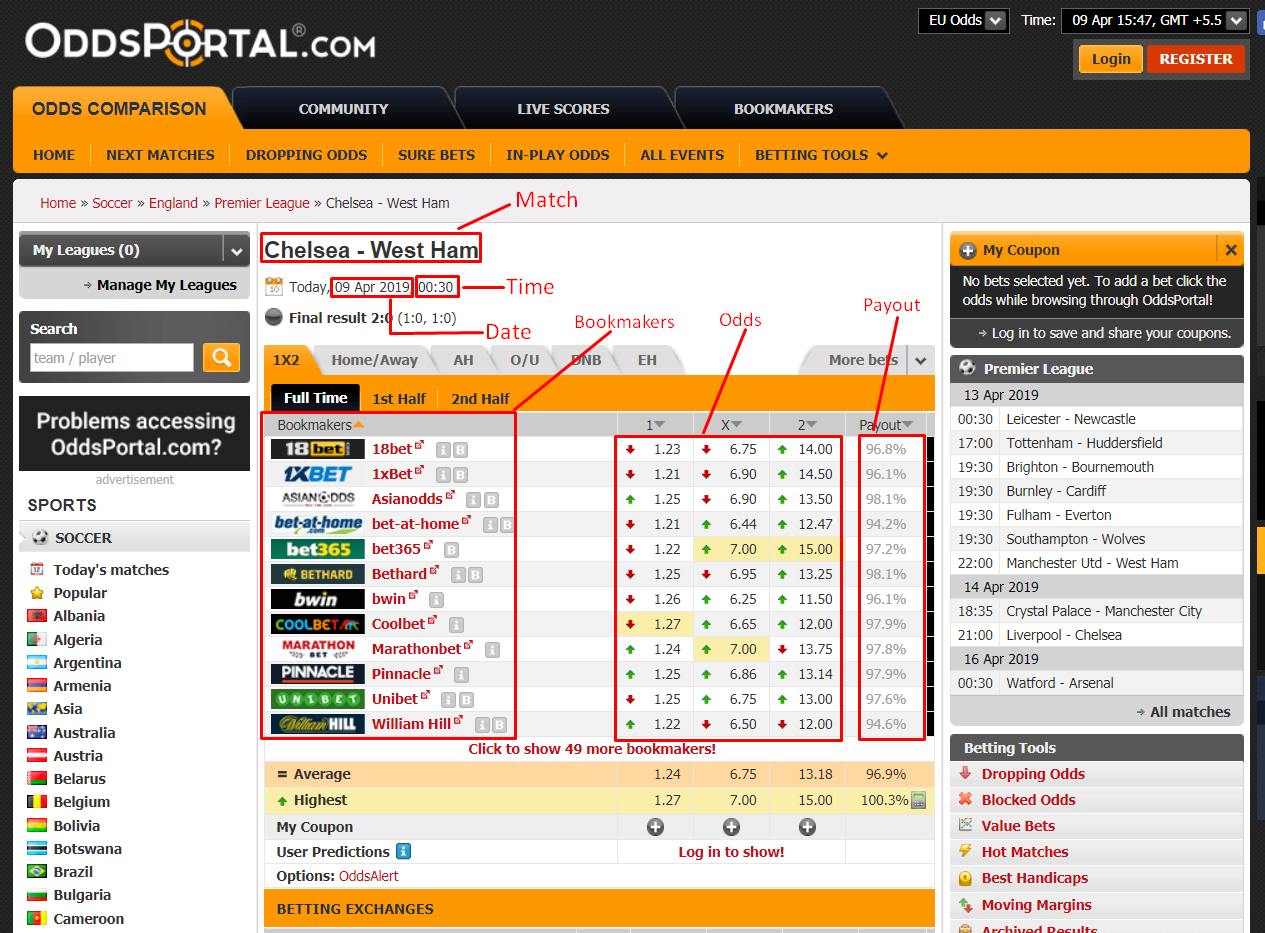Open Hot Matches tool
Screen dimensions: 1265x933
point(1025,852)
